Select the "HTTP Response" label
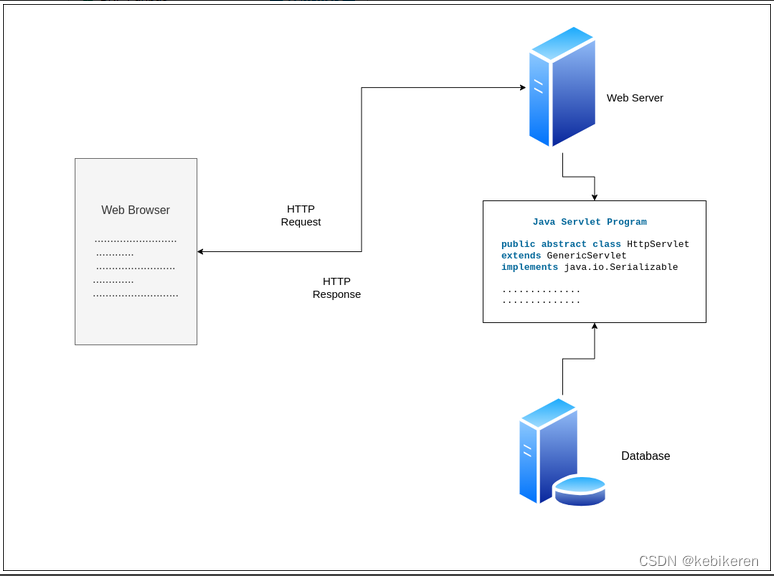The image size is (774, 576). pos(337,288)
